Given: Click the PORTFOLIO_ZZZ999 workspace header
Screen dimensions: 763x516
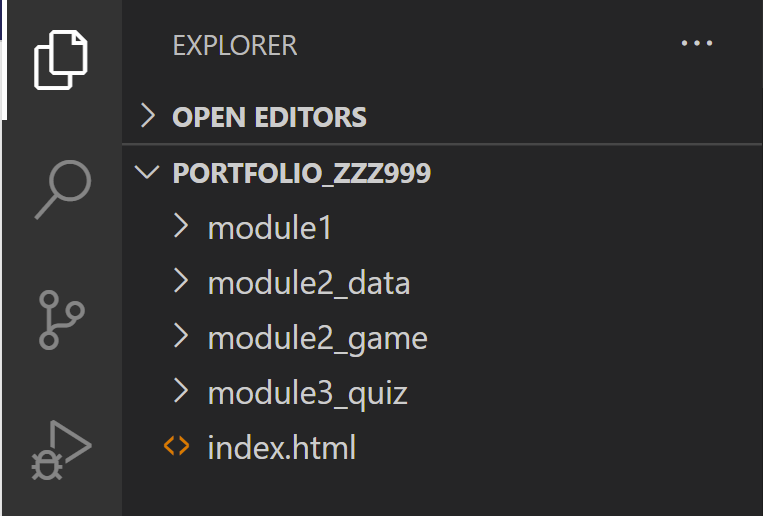Looking at the screenshot, I should [302, 173].
